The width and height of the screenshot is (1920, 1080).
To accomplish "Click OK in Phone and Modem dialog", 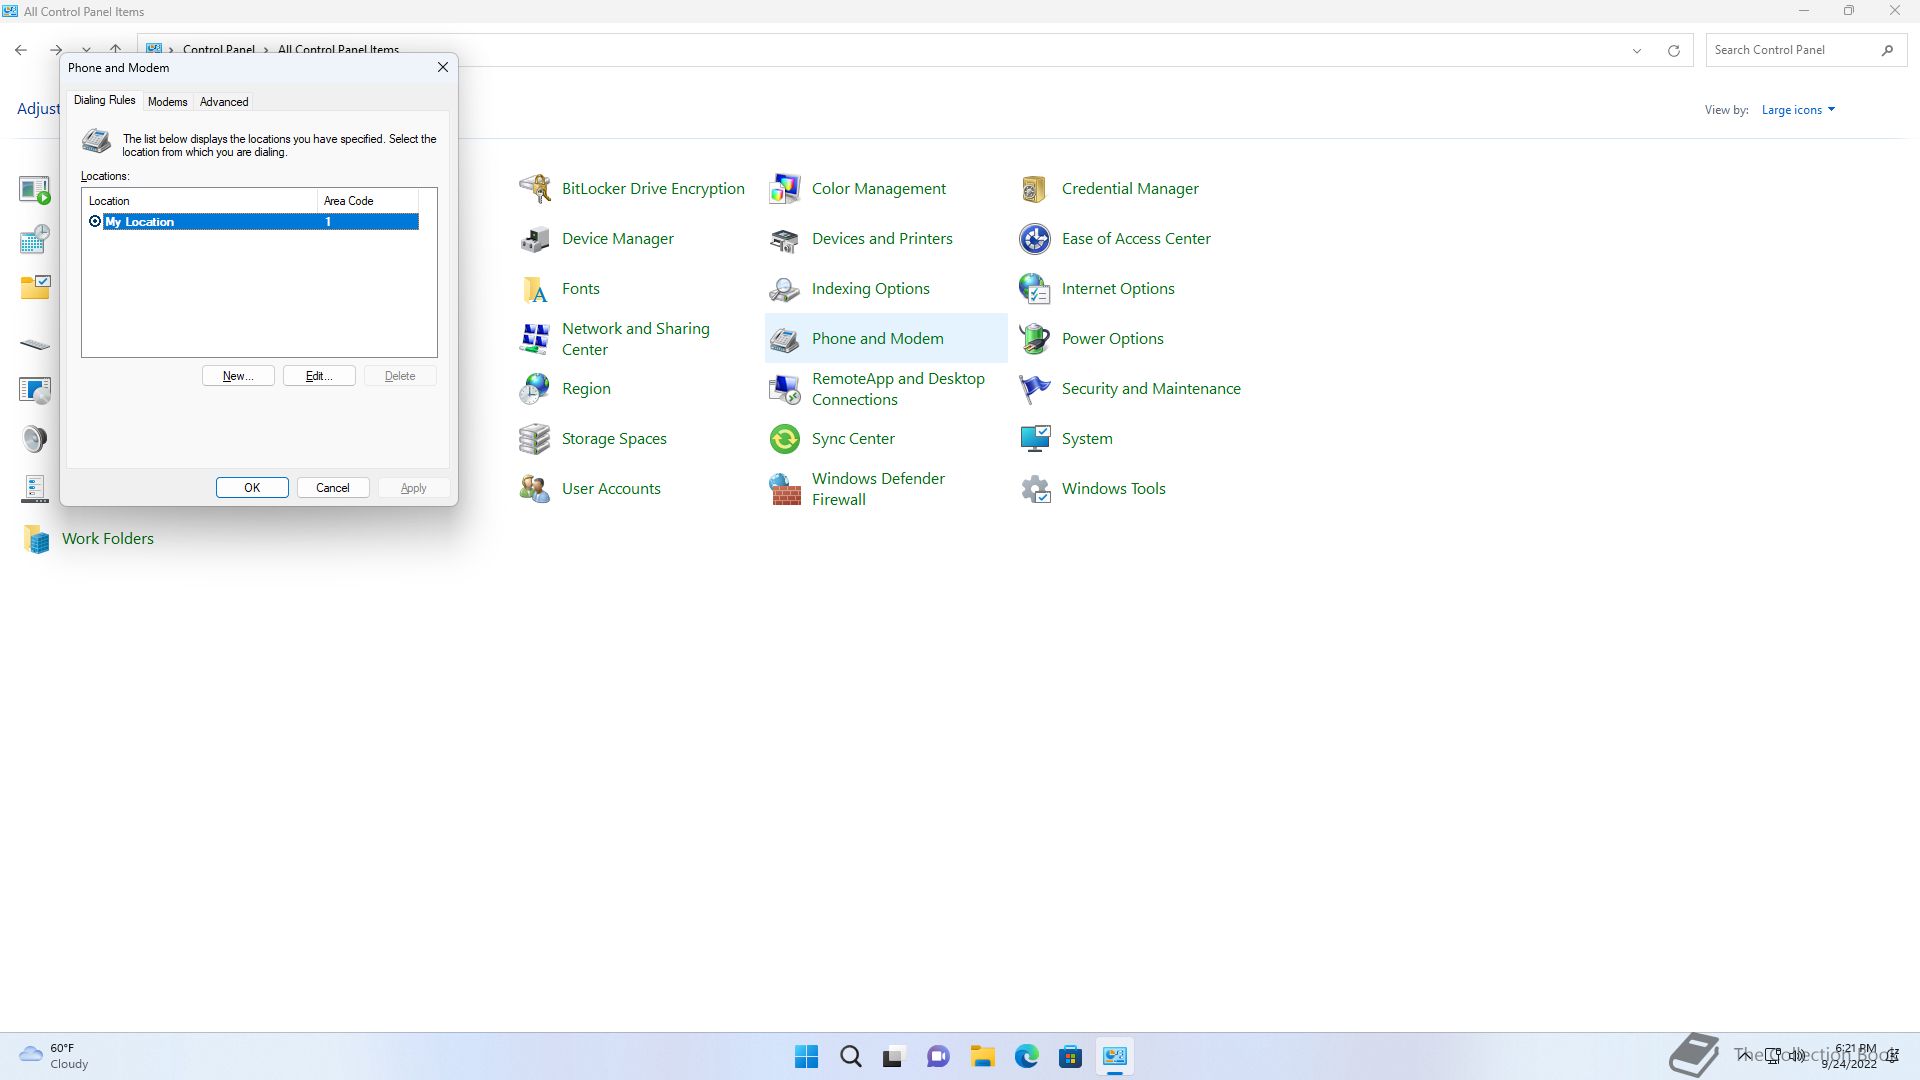I will pyautogui.click(x=252, y=488).
